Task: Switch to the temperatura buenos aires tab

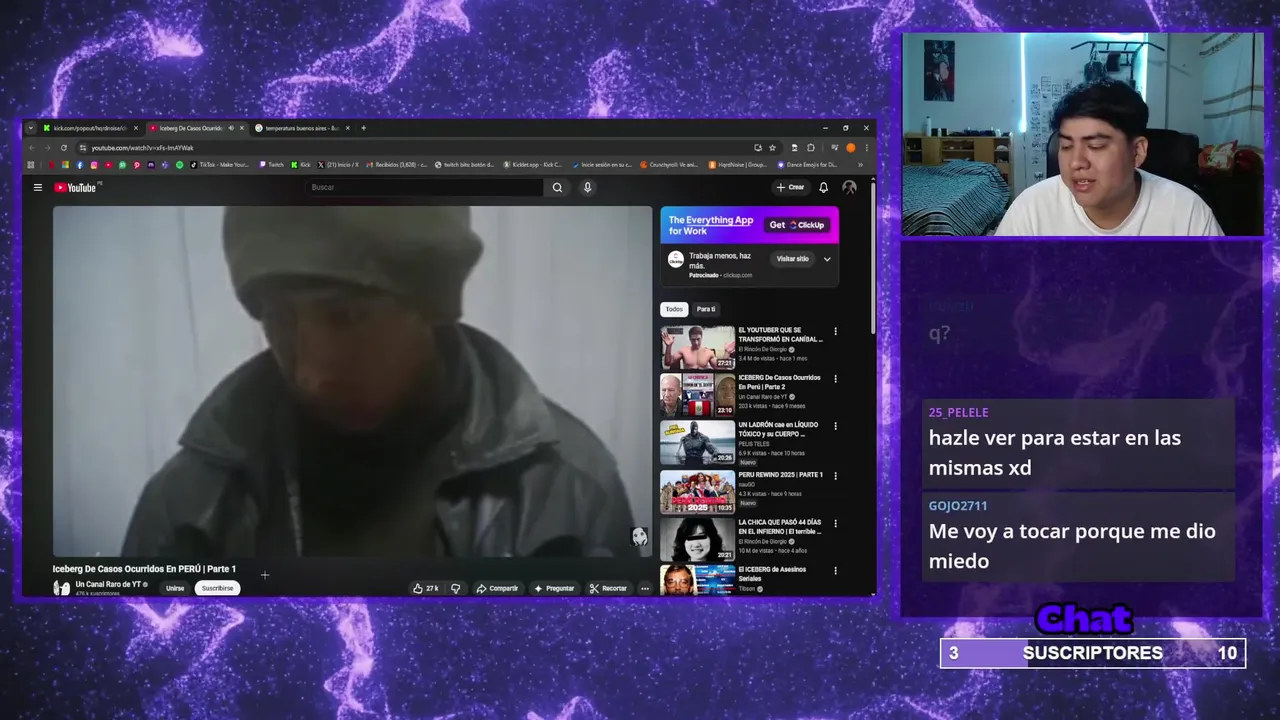Action: tap(300, 128)
